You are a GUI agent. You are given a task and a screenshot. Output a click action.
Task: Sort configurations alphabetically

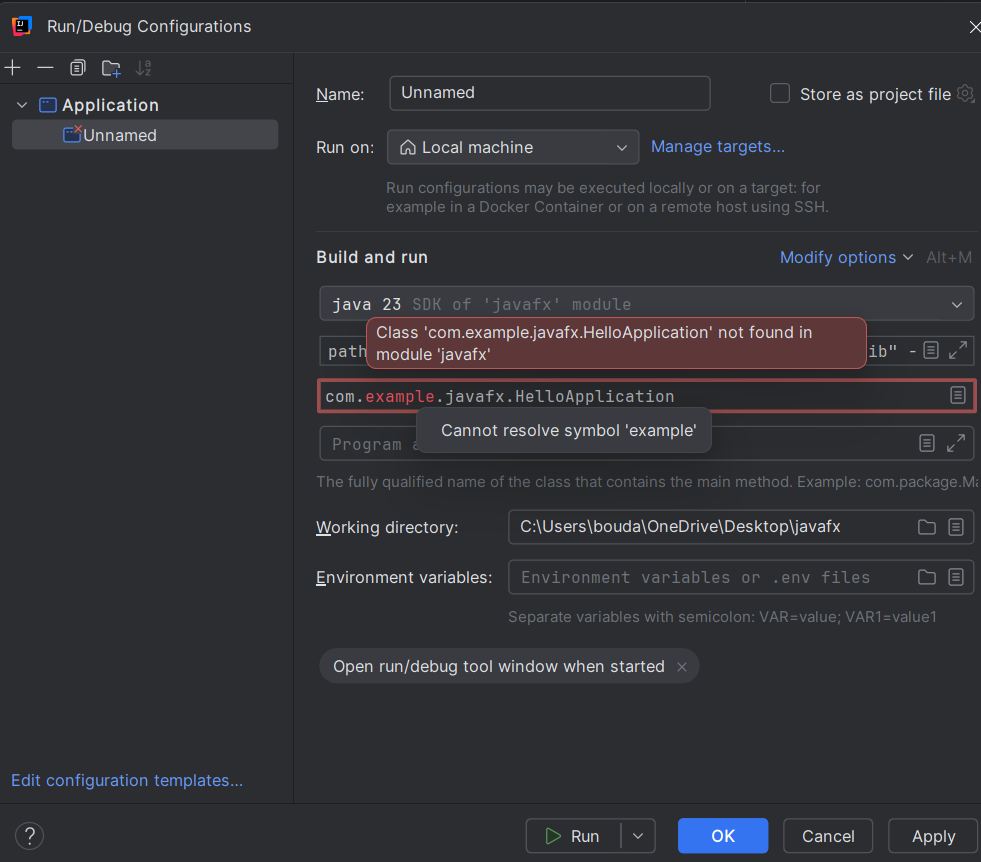pyautogui.click(x=143, y=67)
